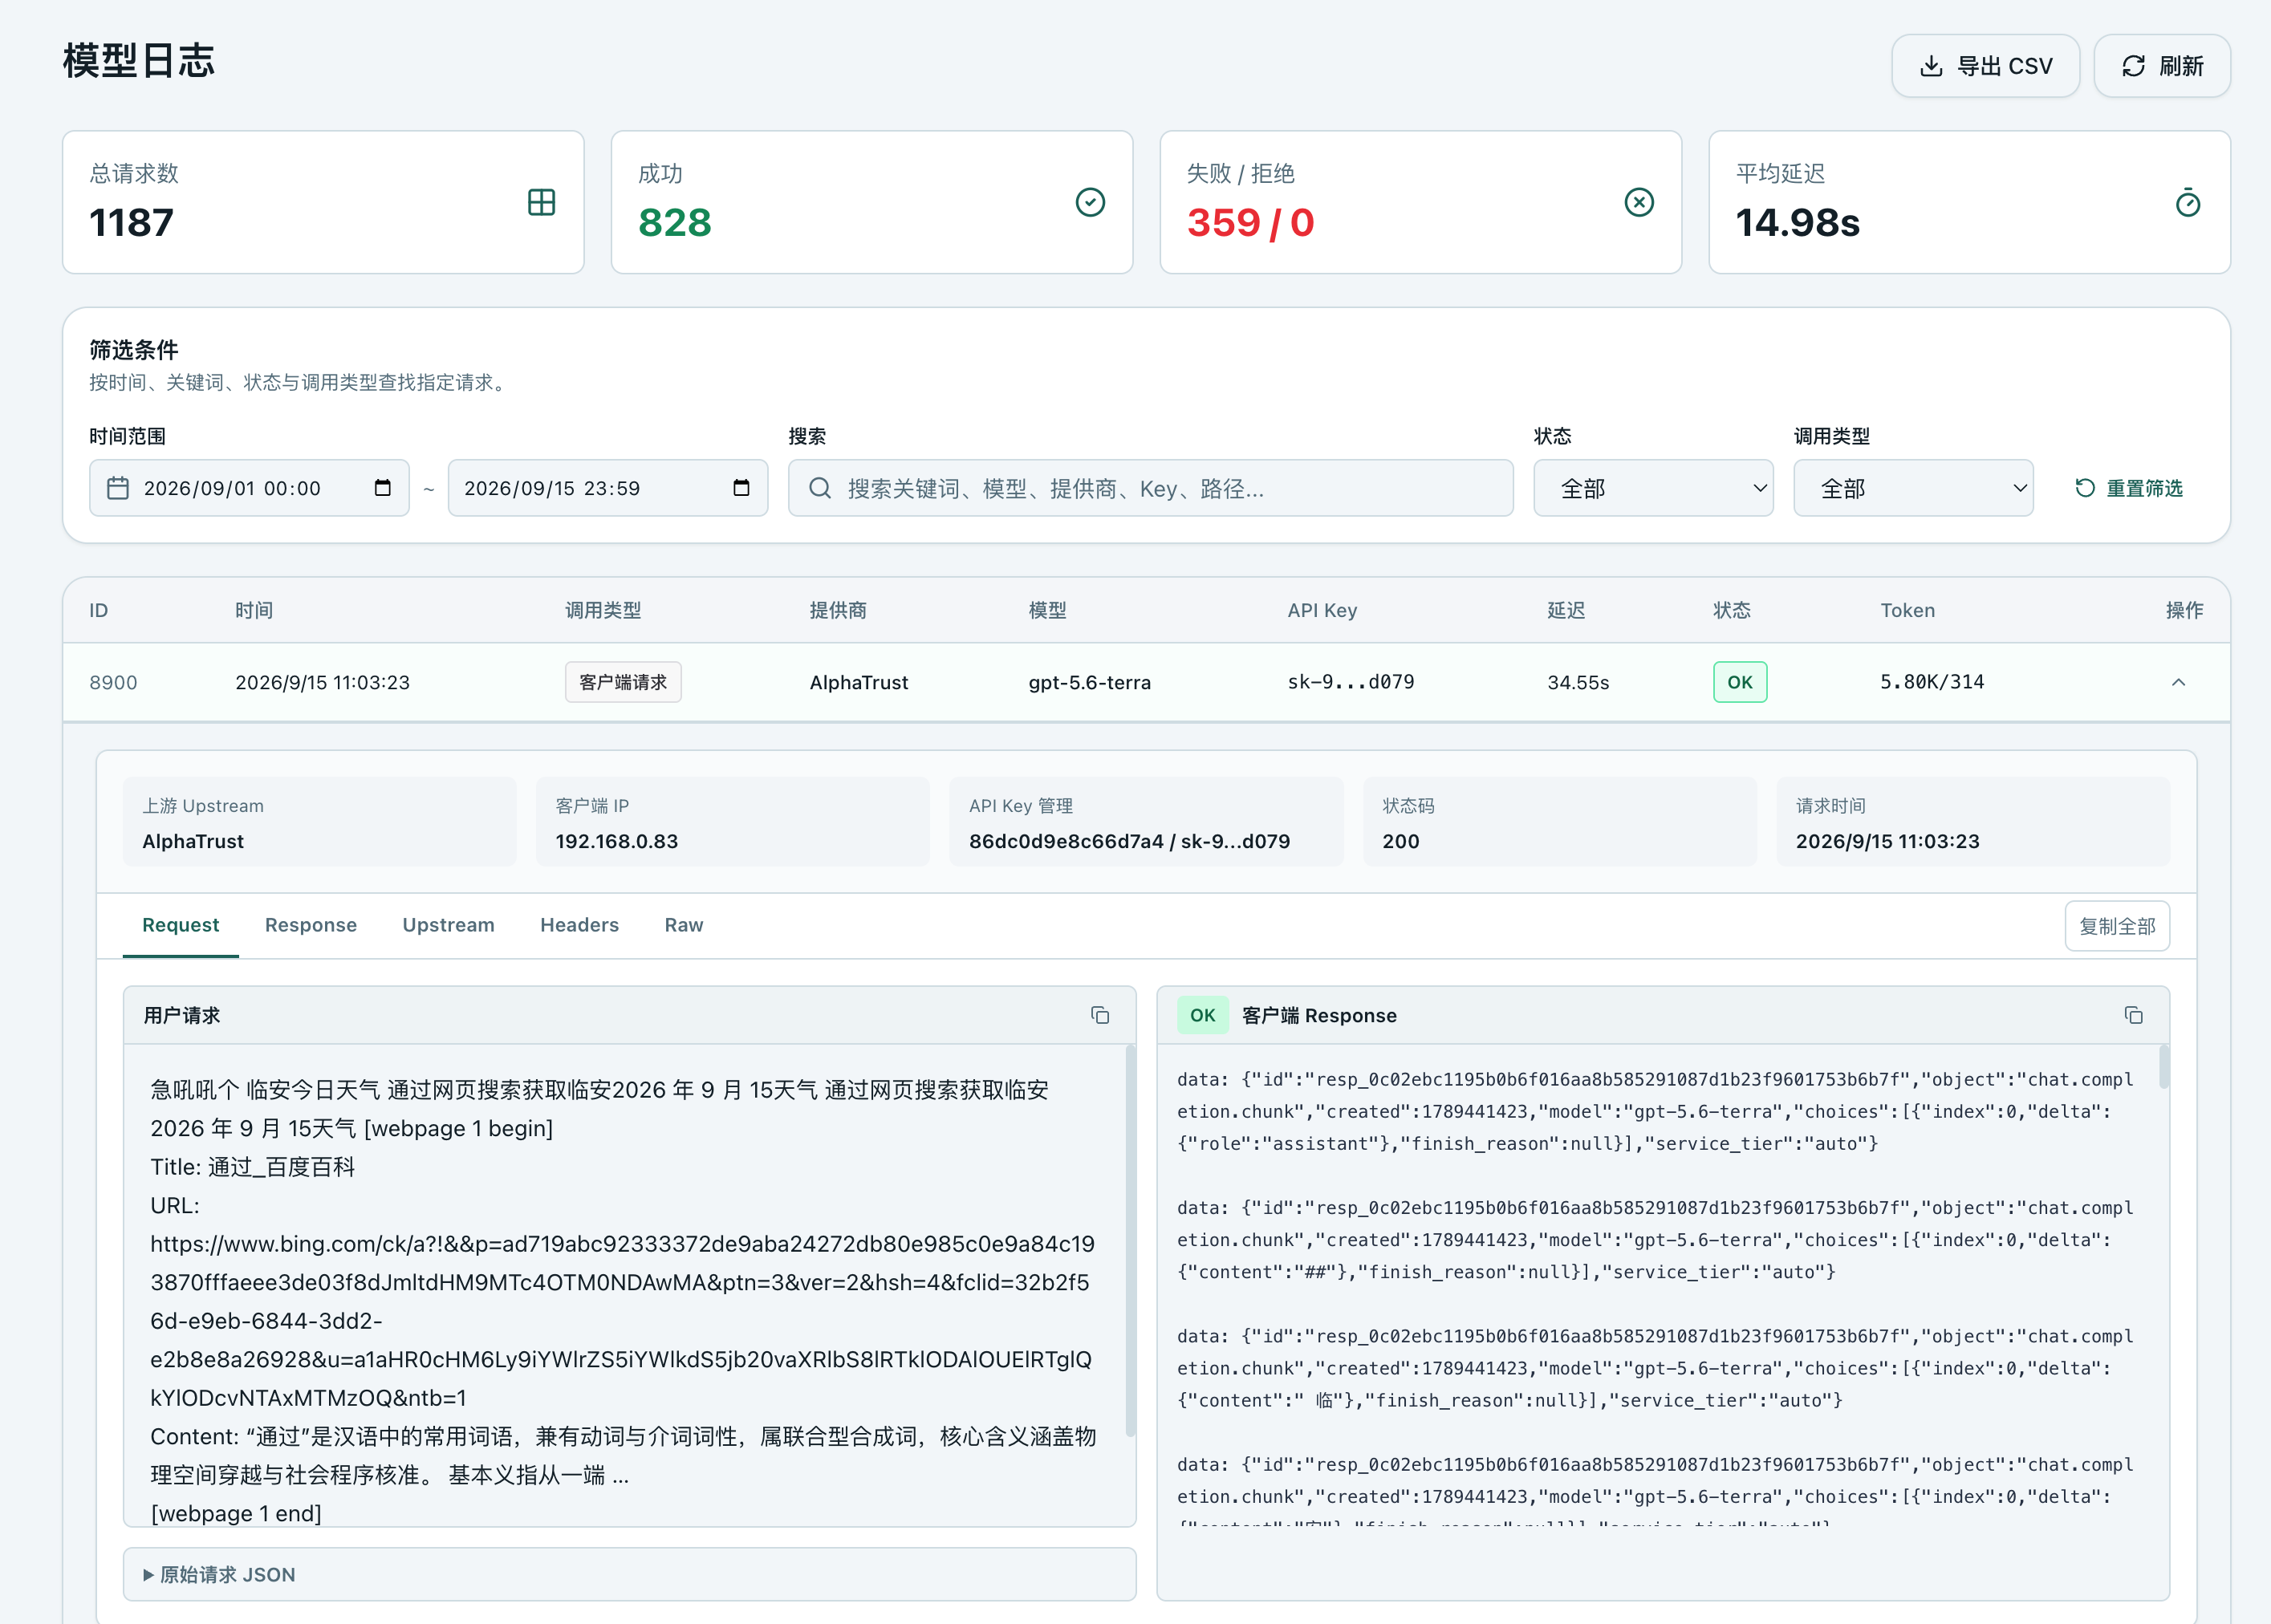Click the 刷新 button
This screenshot has height=1624, width=2271.
tap(2162, 66)
